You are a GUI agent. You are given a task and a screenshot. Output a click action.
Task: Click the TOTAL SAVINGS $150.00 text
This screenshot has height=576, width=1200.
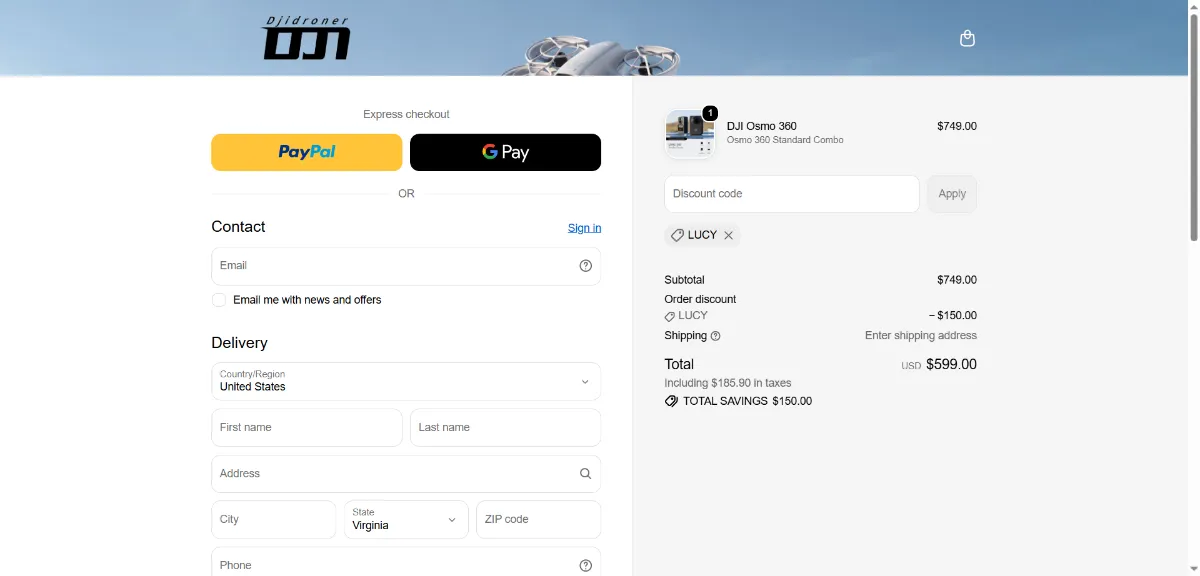click(748, 401)
